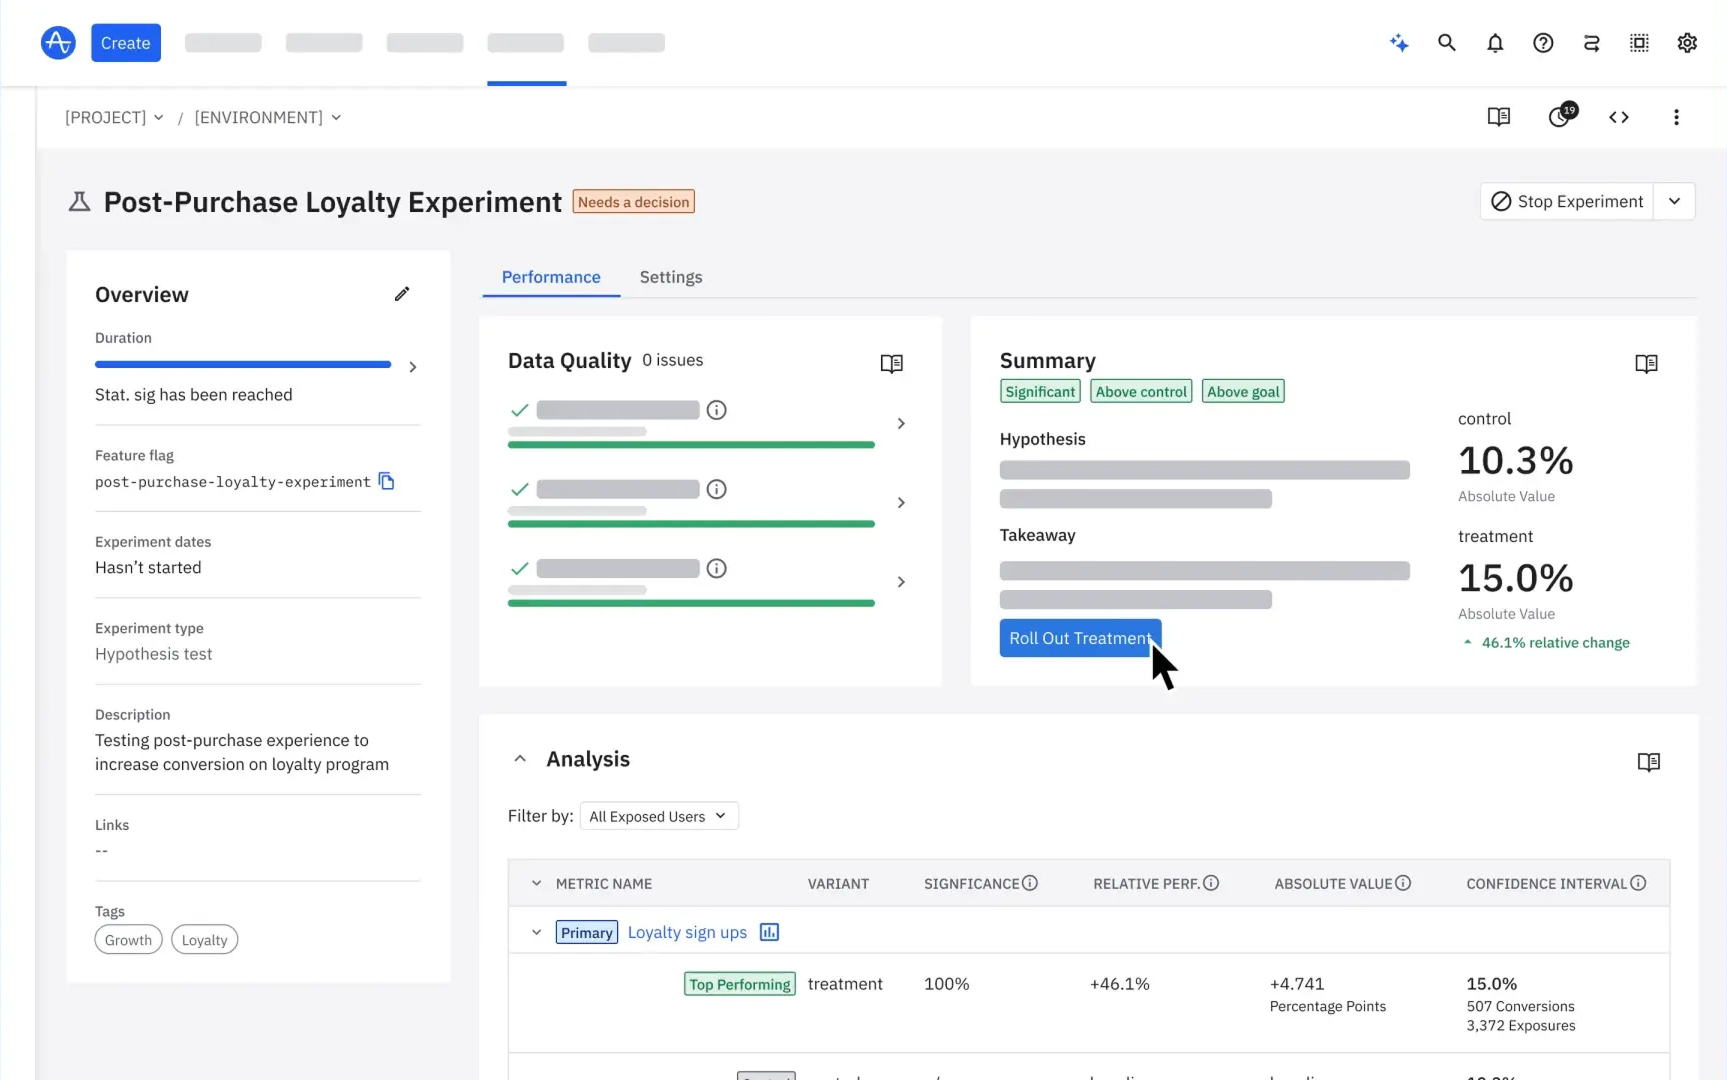Open the Stop Experiment dropdown arrow

pyautogui.click(x=1674, y=201)
